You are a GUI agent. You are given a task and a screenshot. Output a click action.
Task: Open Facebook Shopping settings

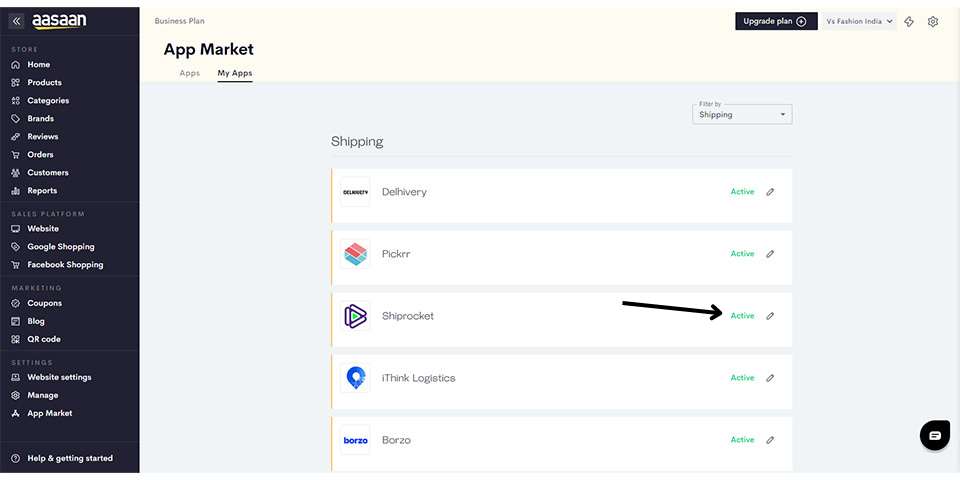65,265
